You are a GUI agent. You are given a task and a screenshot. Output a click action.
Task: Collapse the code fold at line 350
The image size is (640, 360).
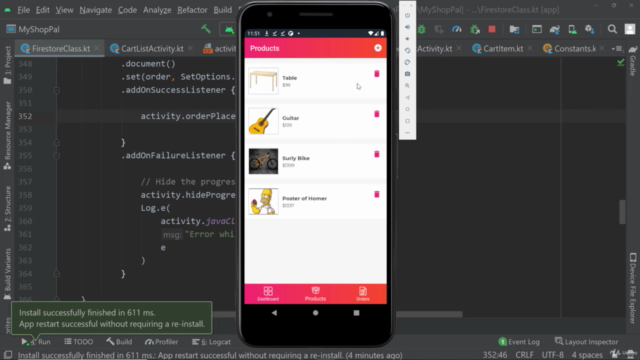tap(57, 90)
